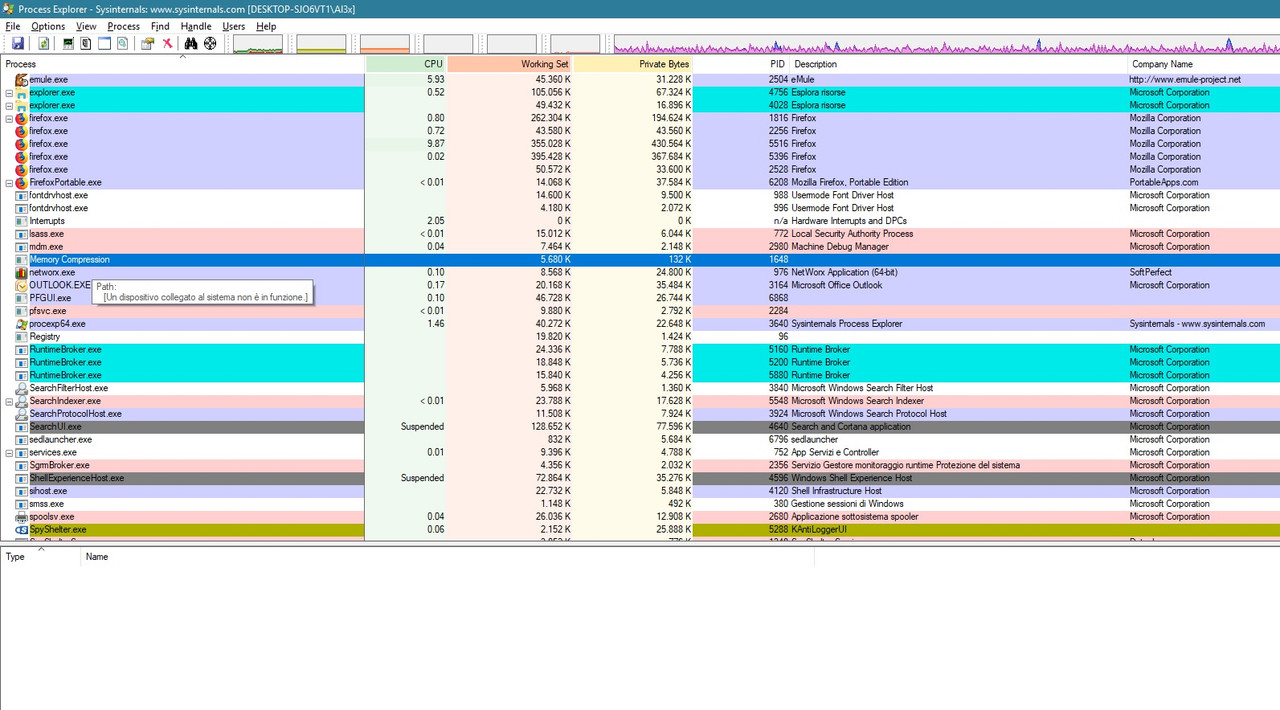Click the yellow commit history graph

pyautogui.click(x=321, y=44)
